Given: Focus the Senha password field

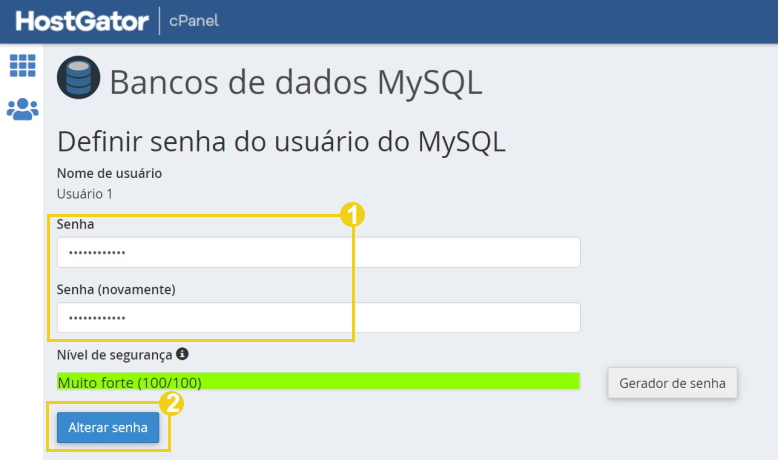Looking at the screenshot, I should pyautogui.click(x=319, y=252).
